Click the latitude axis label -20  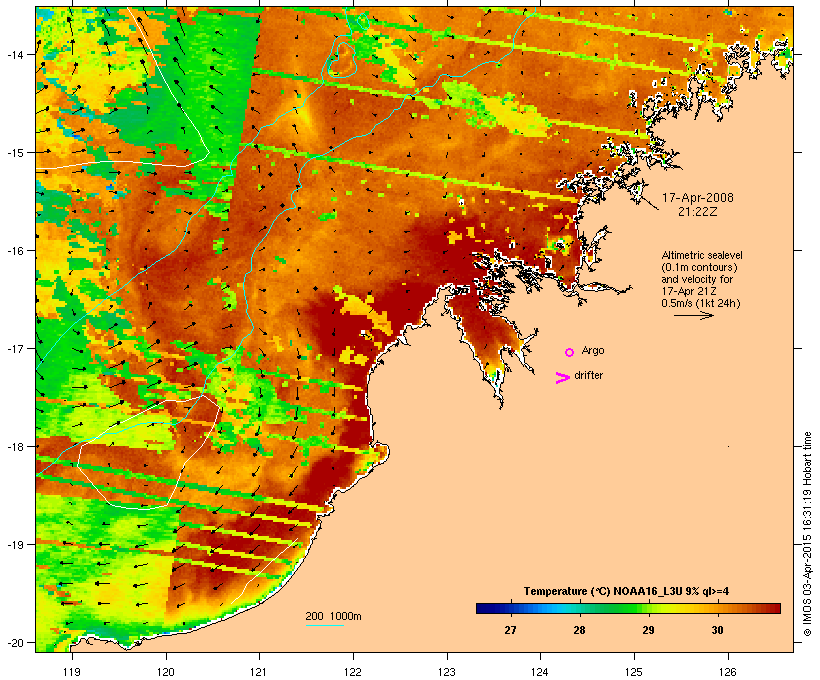pyautogui.click(x=15, y=643)
